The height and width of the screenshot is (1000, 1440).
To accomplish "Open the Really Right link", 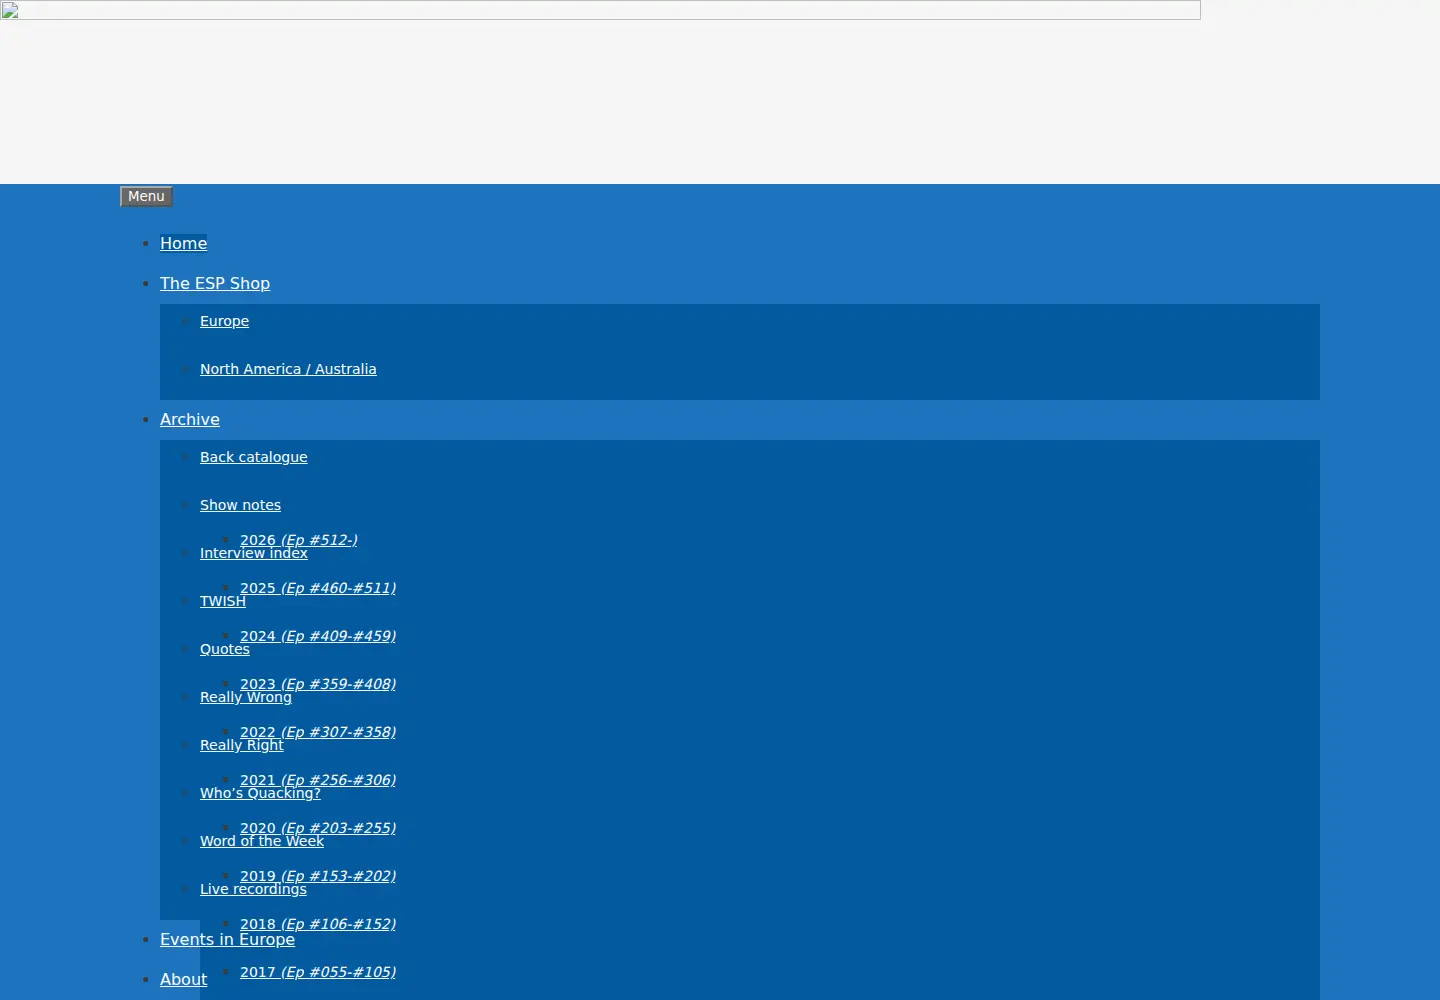I will coord(242,745).
